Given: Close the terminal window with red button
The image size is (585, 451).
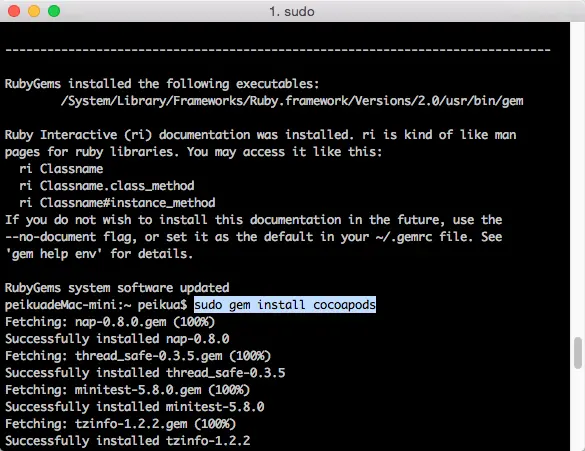Looking at the screenshot, I should (x=14, y=11).
